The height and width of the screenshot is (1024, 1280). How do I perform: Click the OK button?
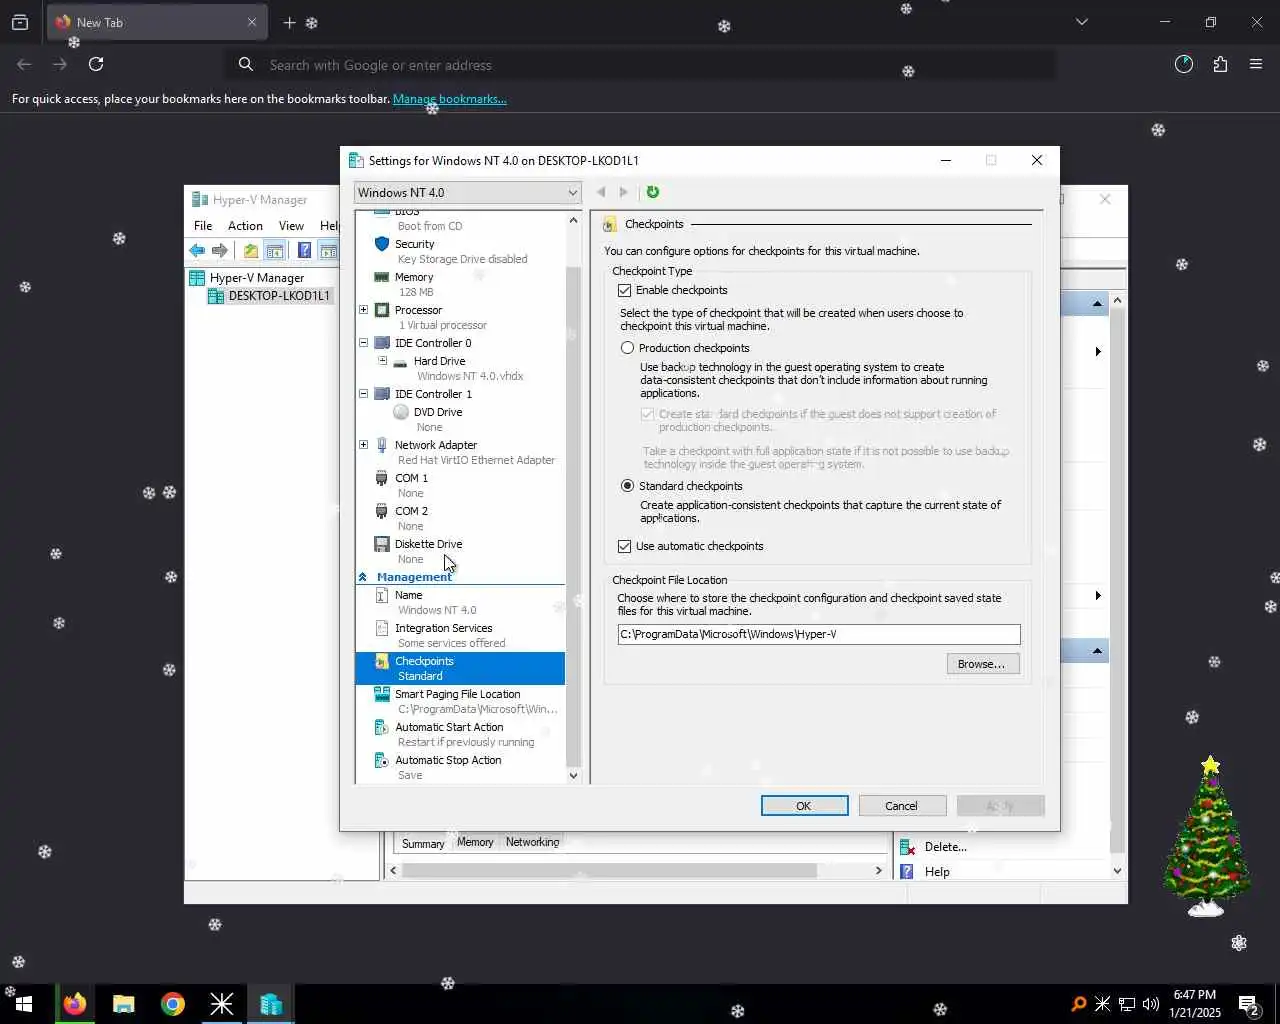804,806
